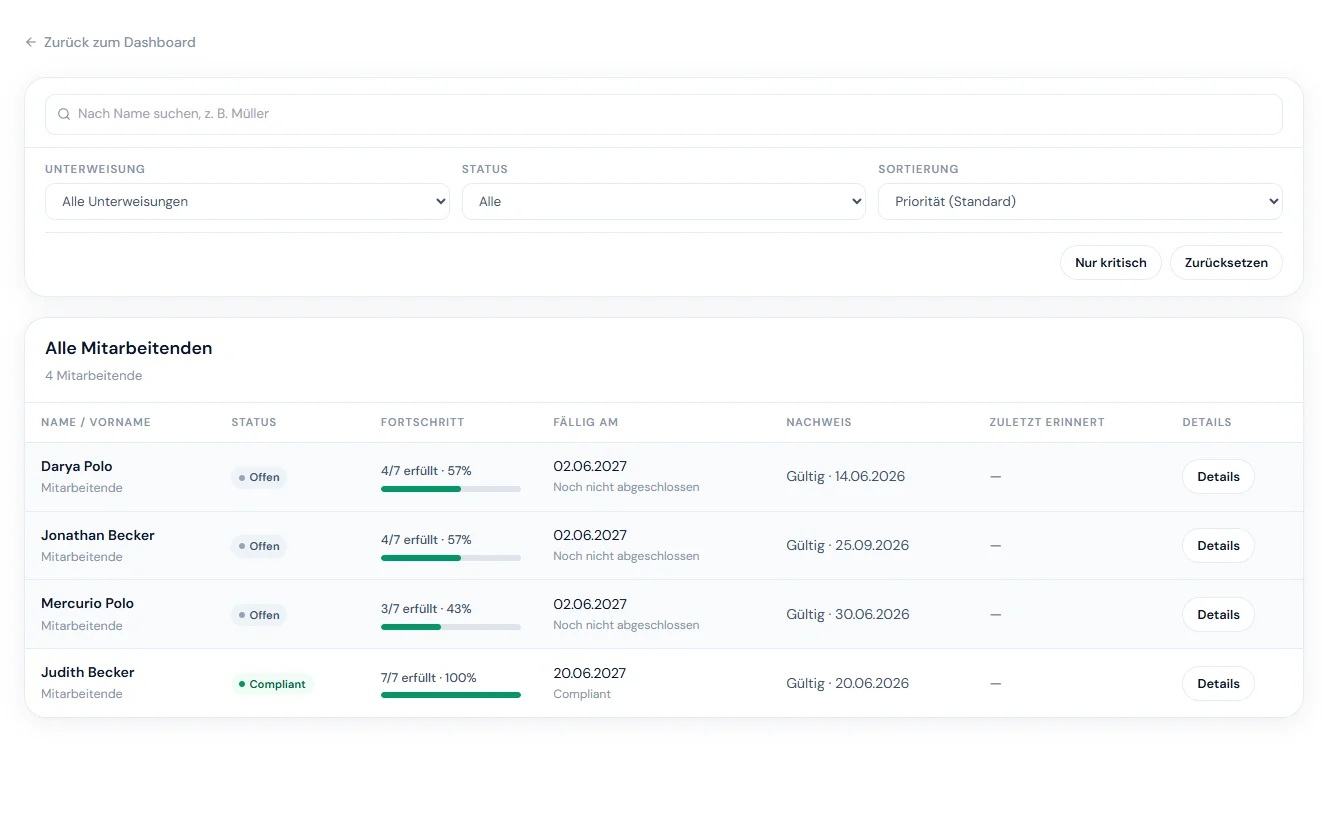The width and height of the screenshot is (1328, 830).
Task: Click the 7/7 erfüllt · 100% text
Action: (429, 678)
